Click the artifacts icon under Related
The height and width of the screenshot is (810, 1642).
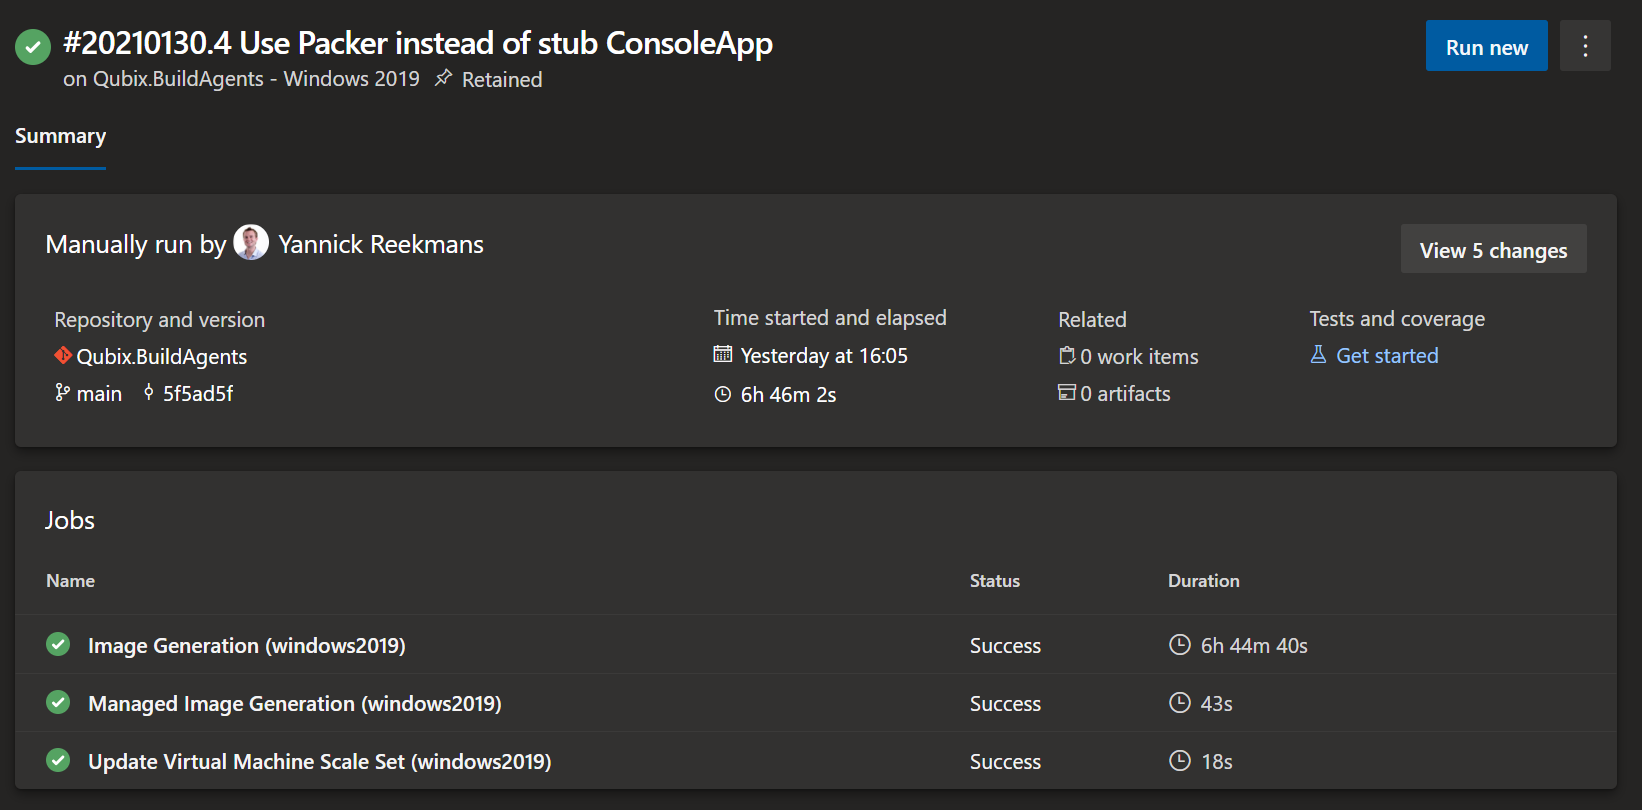[x=1067, y=393]
